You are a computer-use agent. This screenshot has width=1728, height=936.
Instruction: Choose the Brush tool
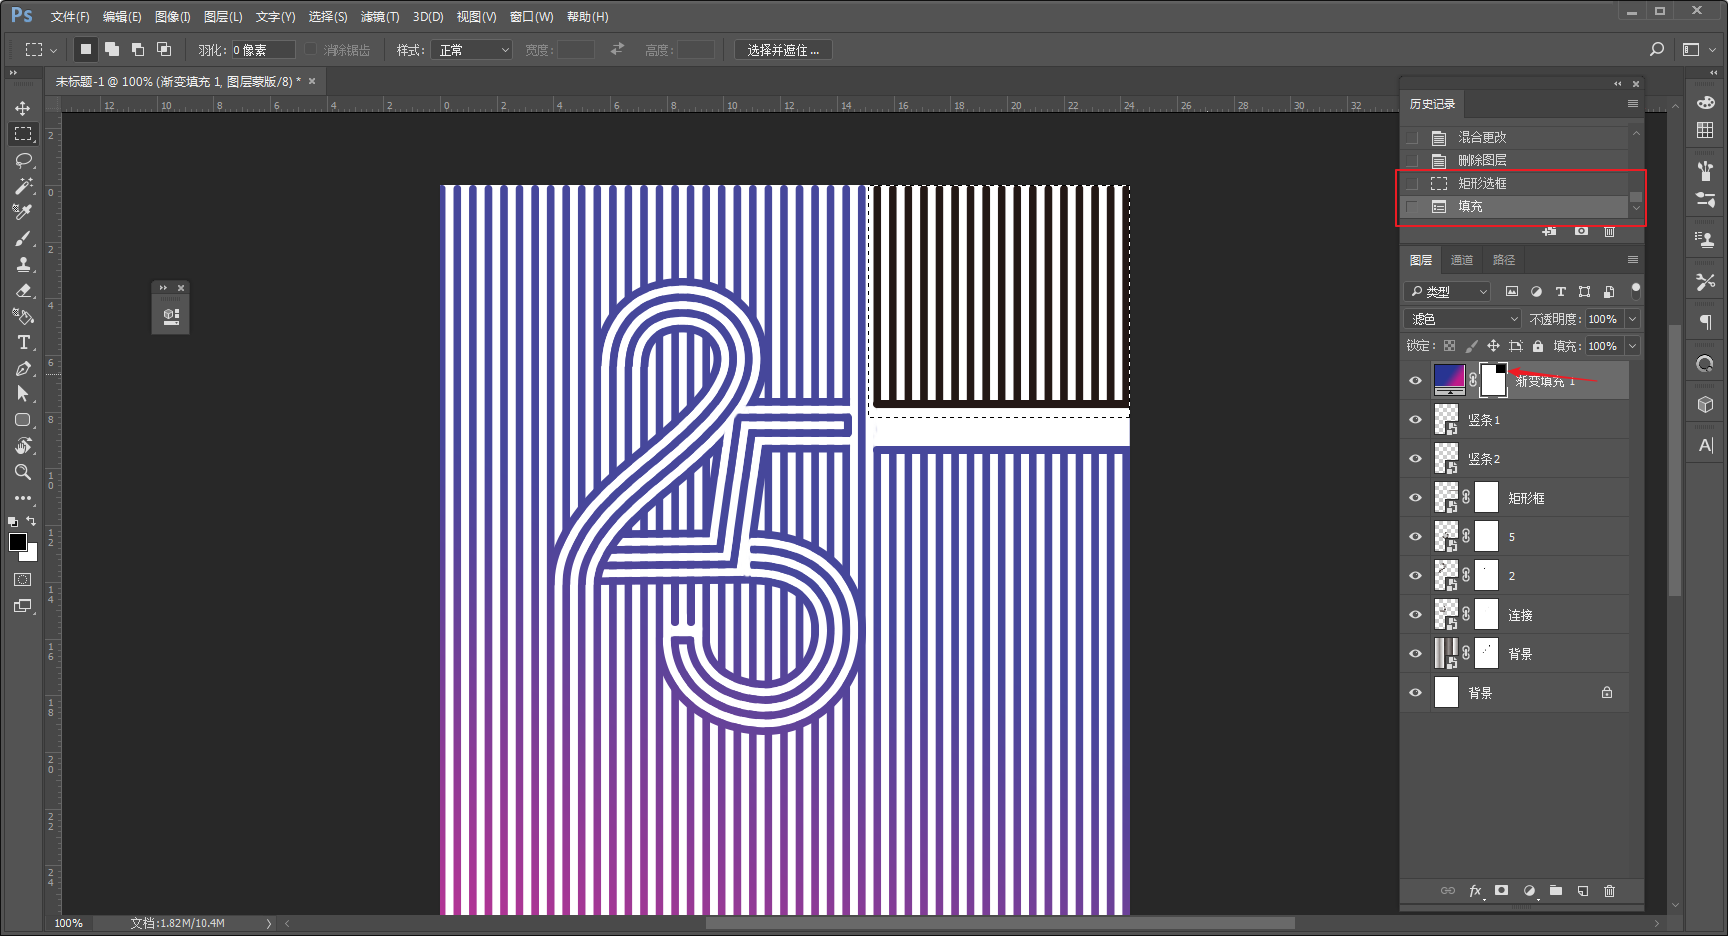[x=23, y=238]
